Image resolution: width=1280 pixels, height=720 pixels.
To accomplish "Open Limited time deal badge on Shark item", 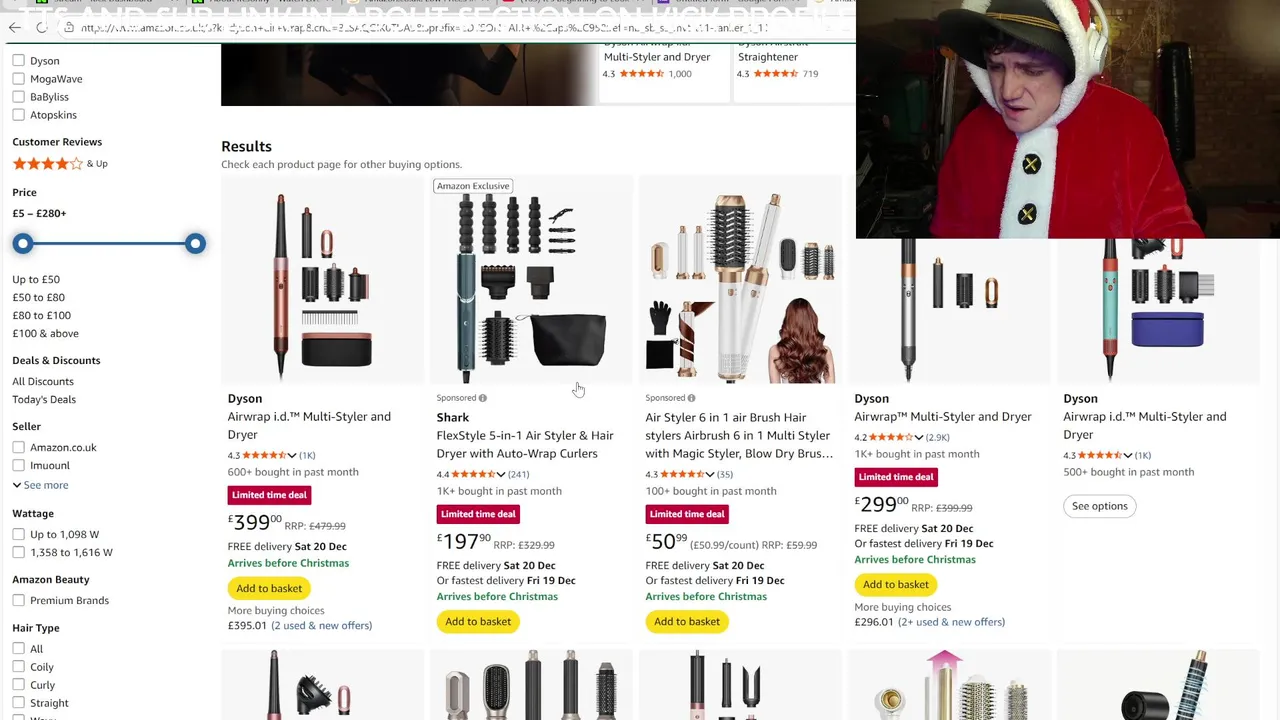I will tap(478, 514).
